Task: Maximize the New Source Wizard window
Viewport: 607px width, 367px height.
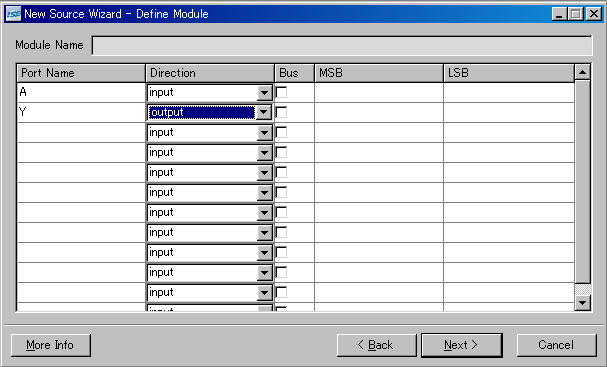Action: coord(576,14)
